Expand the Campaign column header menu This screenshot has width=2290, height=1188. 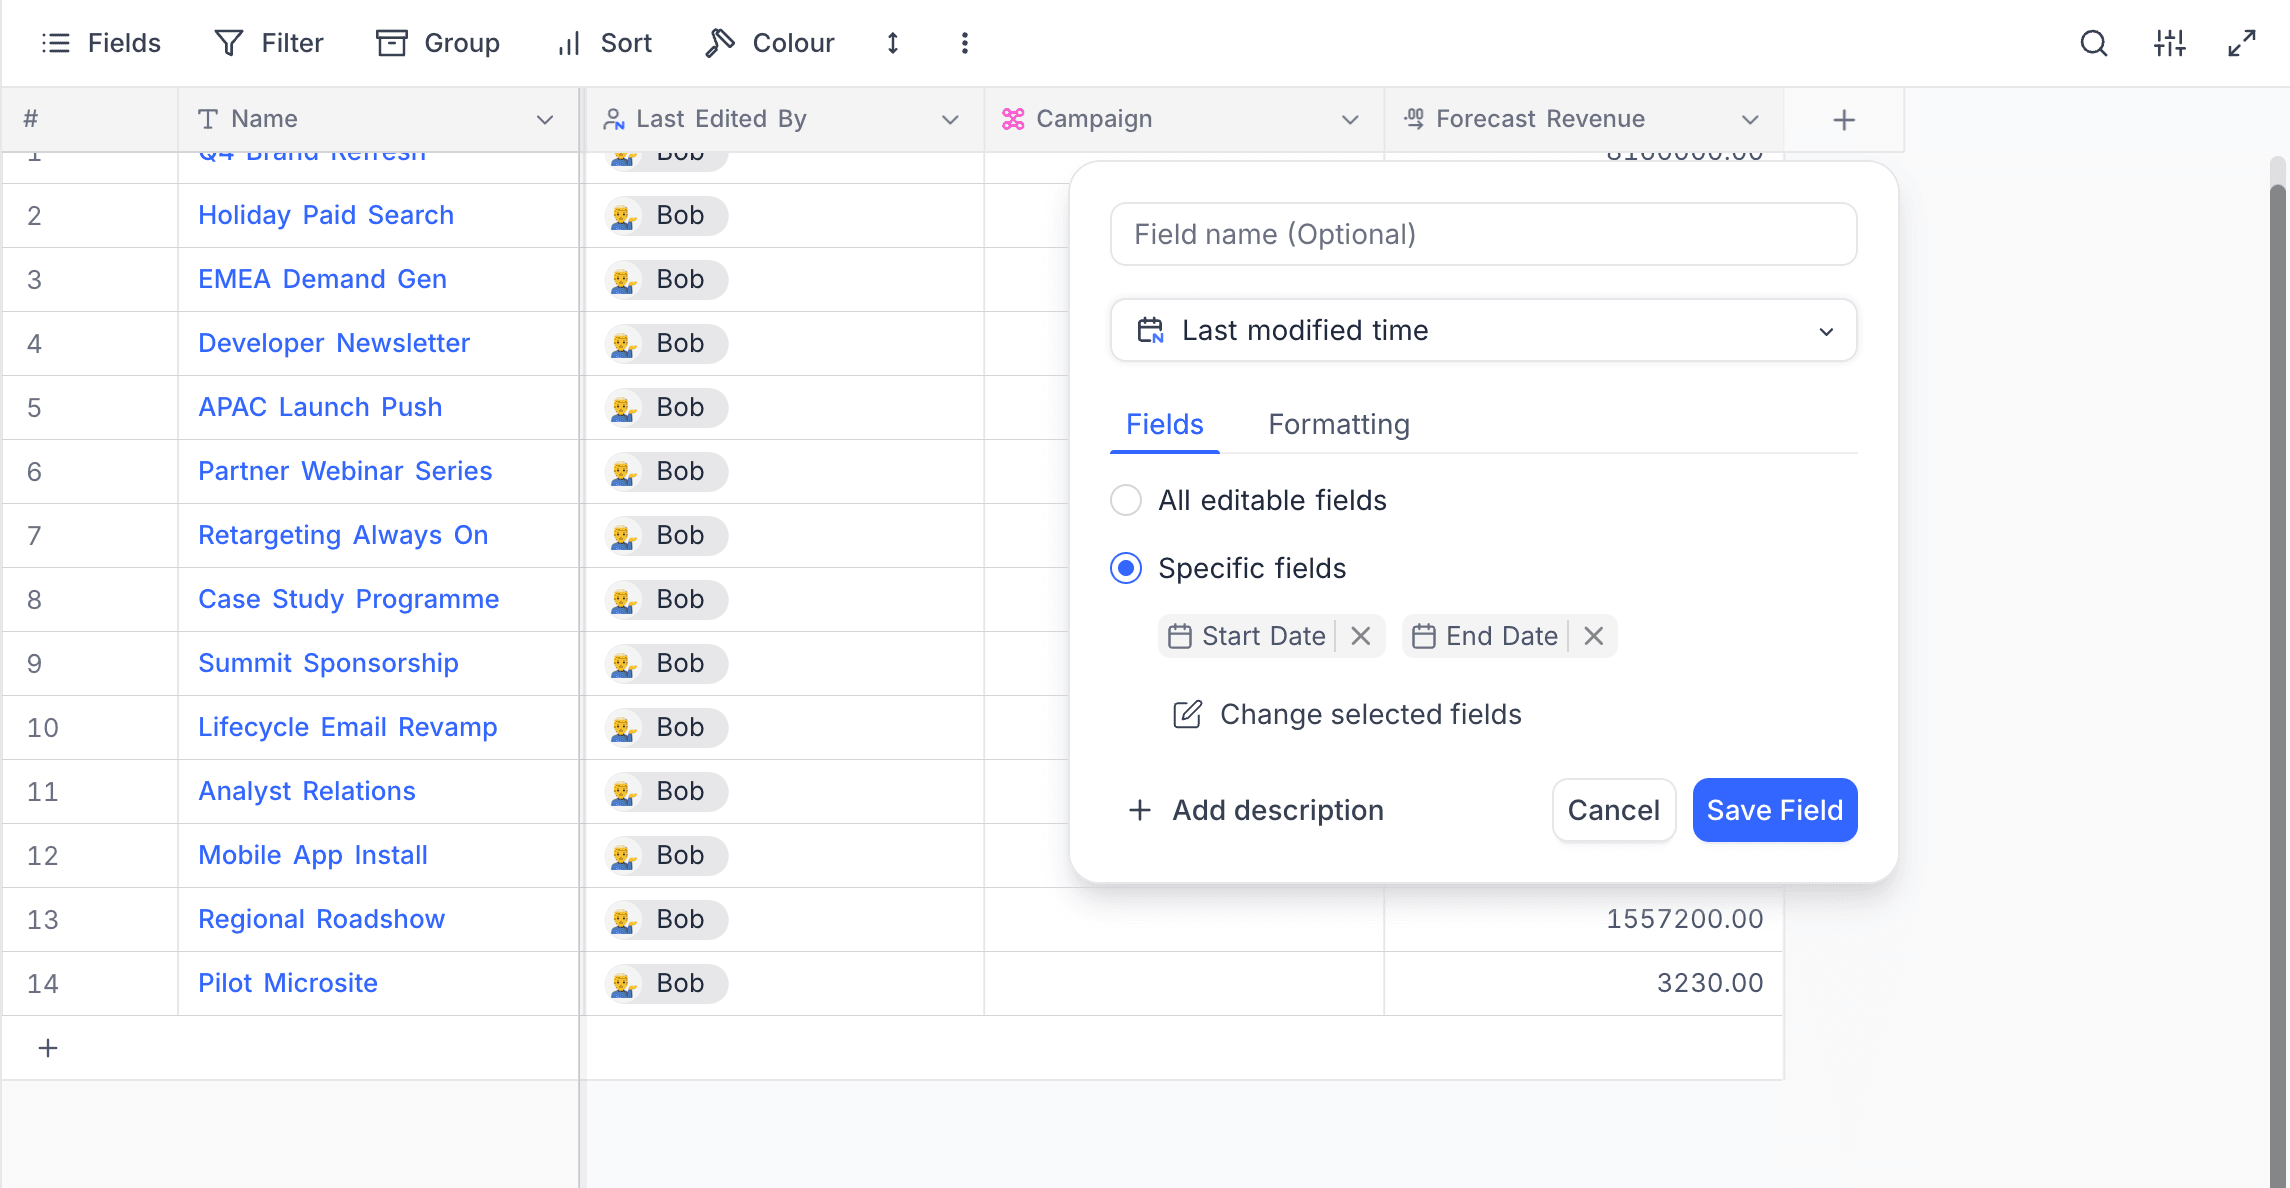[x=1350, y=120]
